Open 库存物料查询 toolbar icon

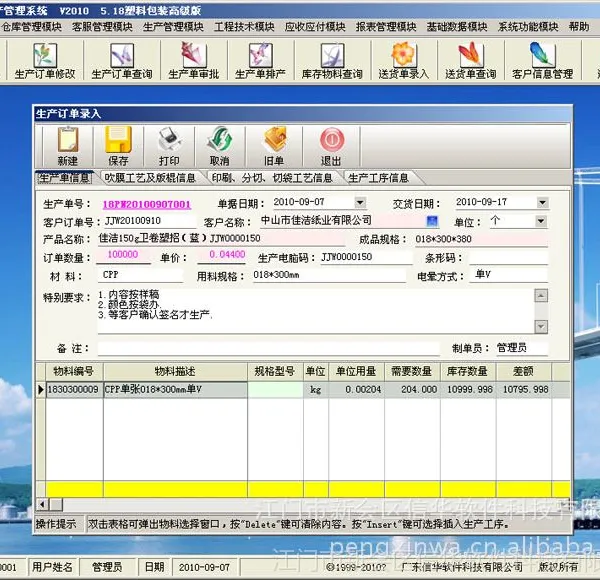click(x=332, y=60)
